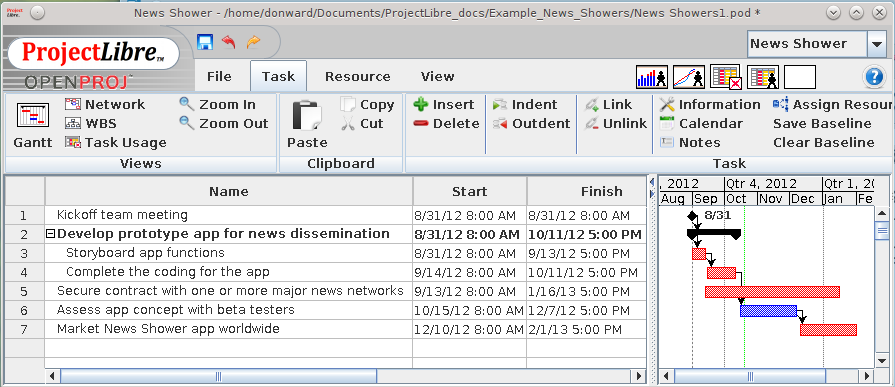This screenshot has height=387, width=895.
Task: Undo the last action with red arrow
Action: click(229, 42)
